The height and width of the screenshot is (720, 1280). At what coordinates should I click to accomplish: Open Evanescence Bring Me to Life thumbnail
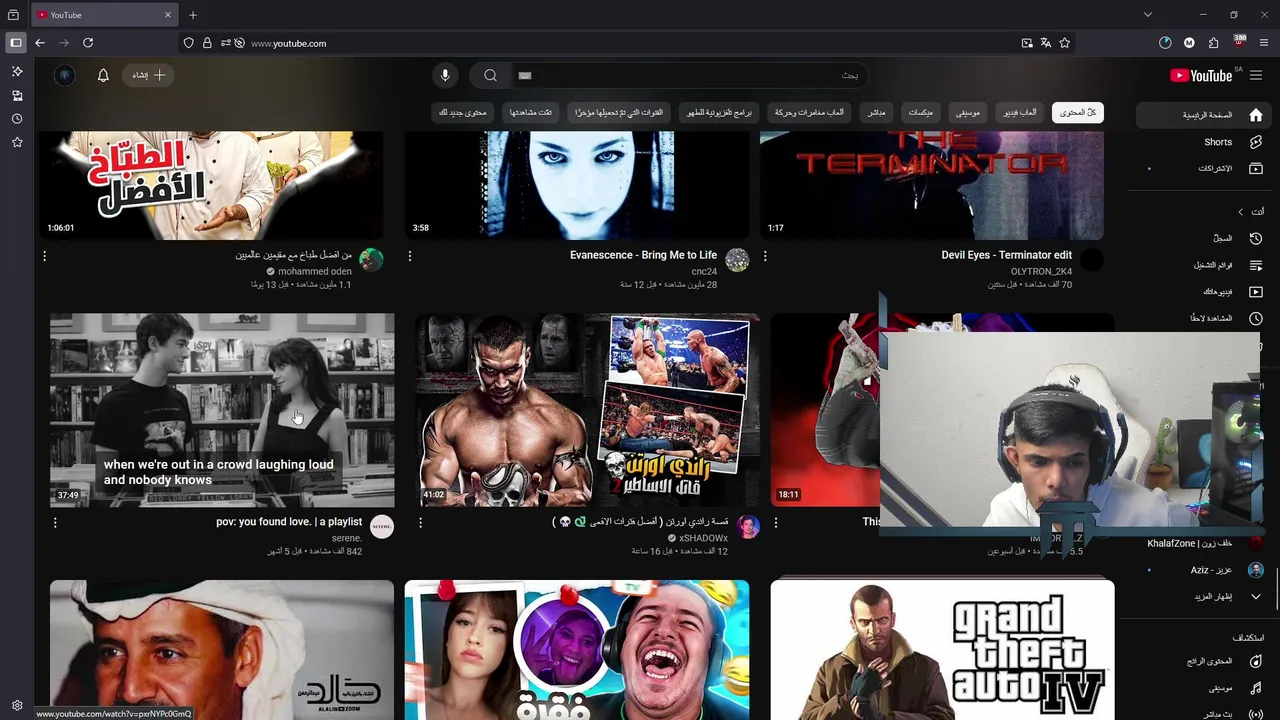(577, 185)
